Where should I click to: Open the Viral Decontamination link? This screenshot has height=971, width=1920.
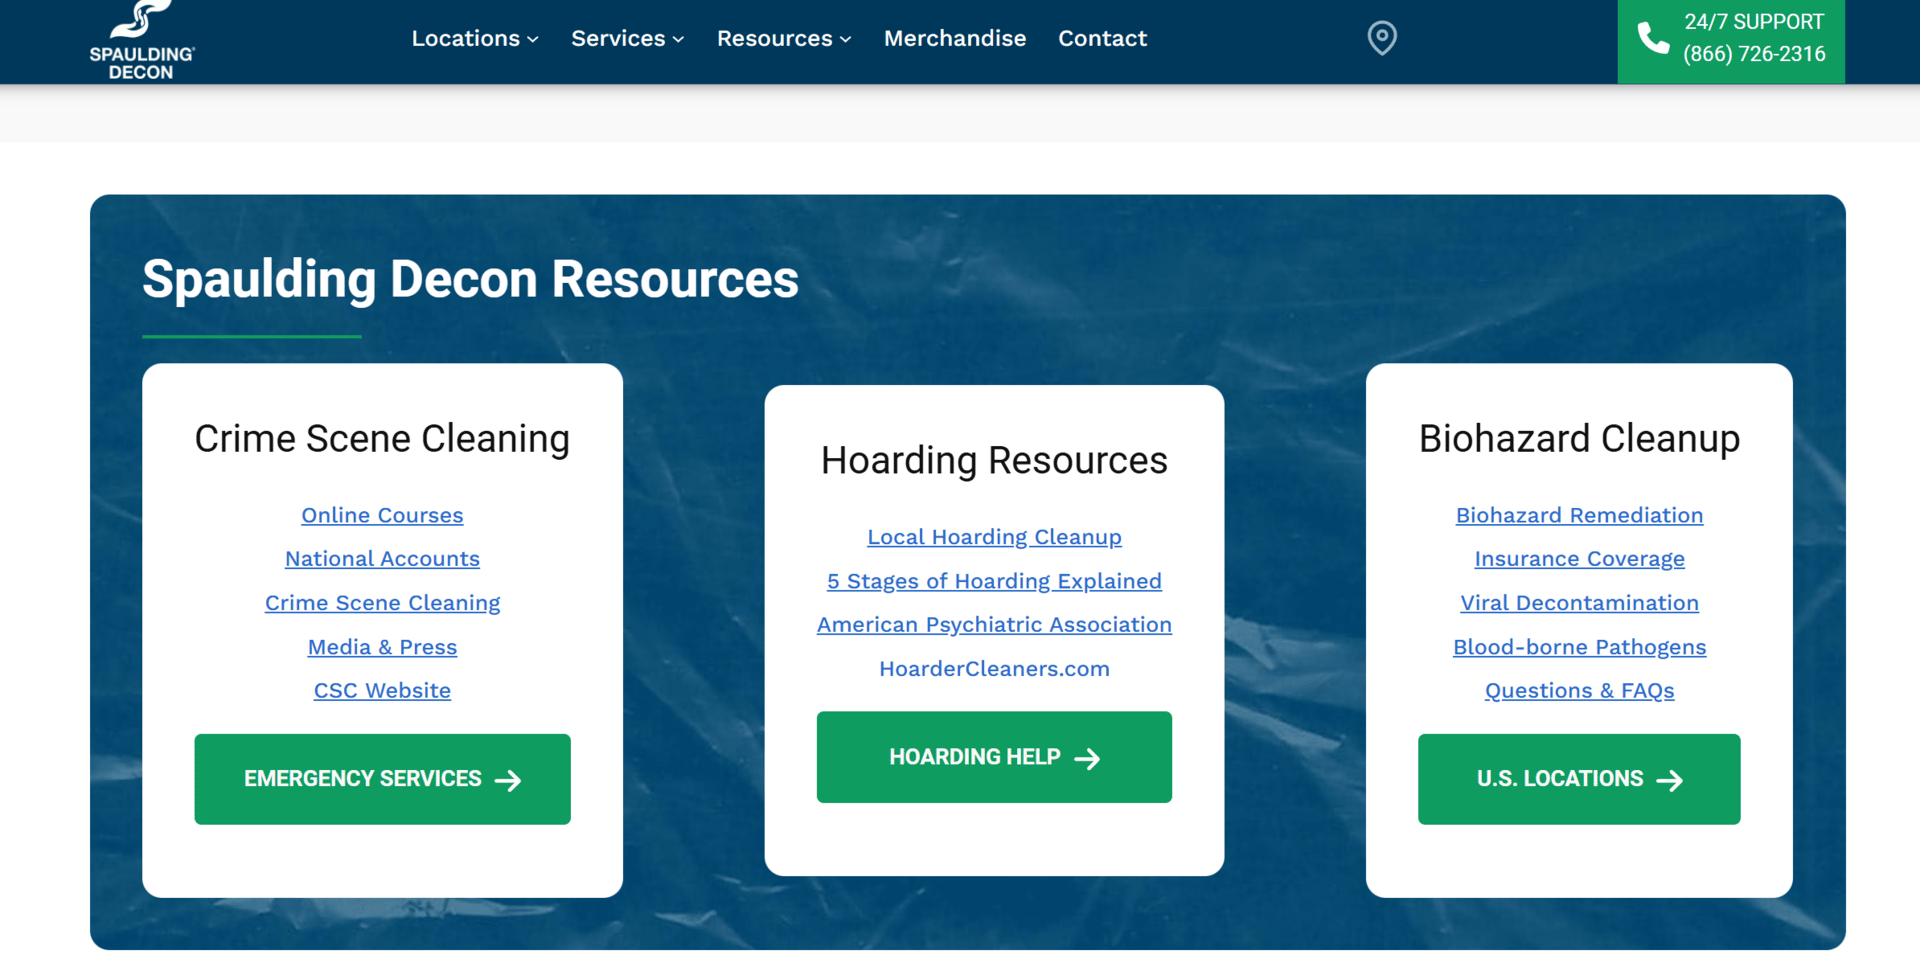[x=1579, y=603]
